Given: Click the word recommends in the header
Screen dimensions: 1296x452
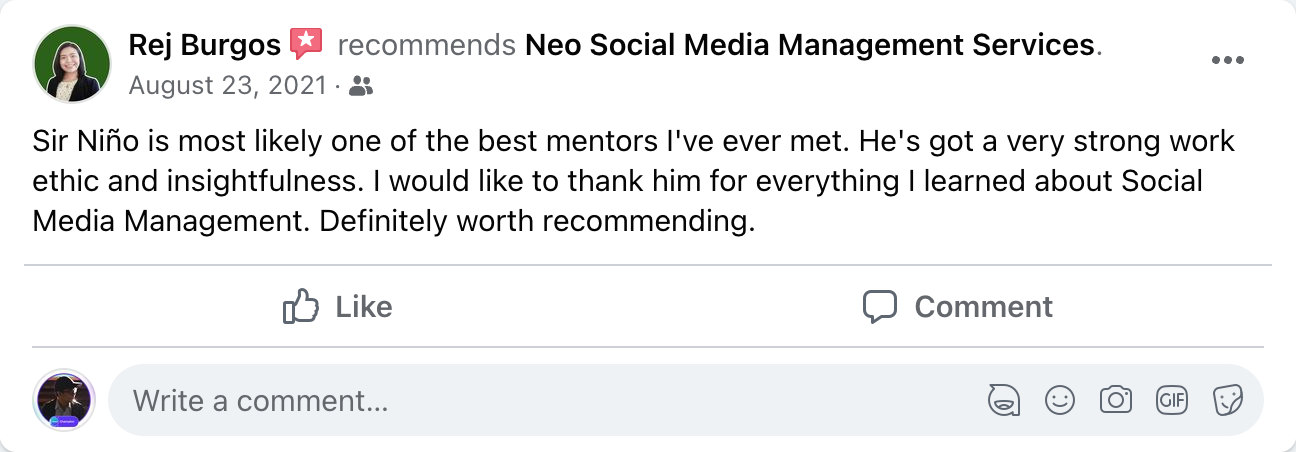Looking at the screenshot, I should pos(427,45).
